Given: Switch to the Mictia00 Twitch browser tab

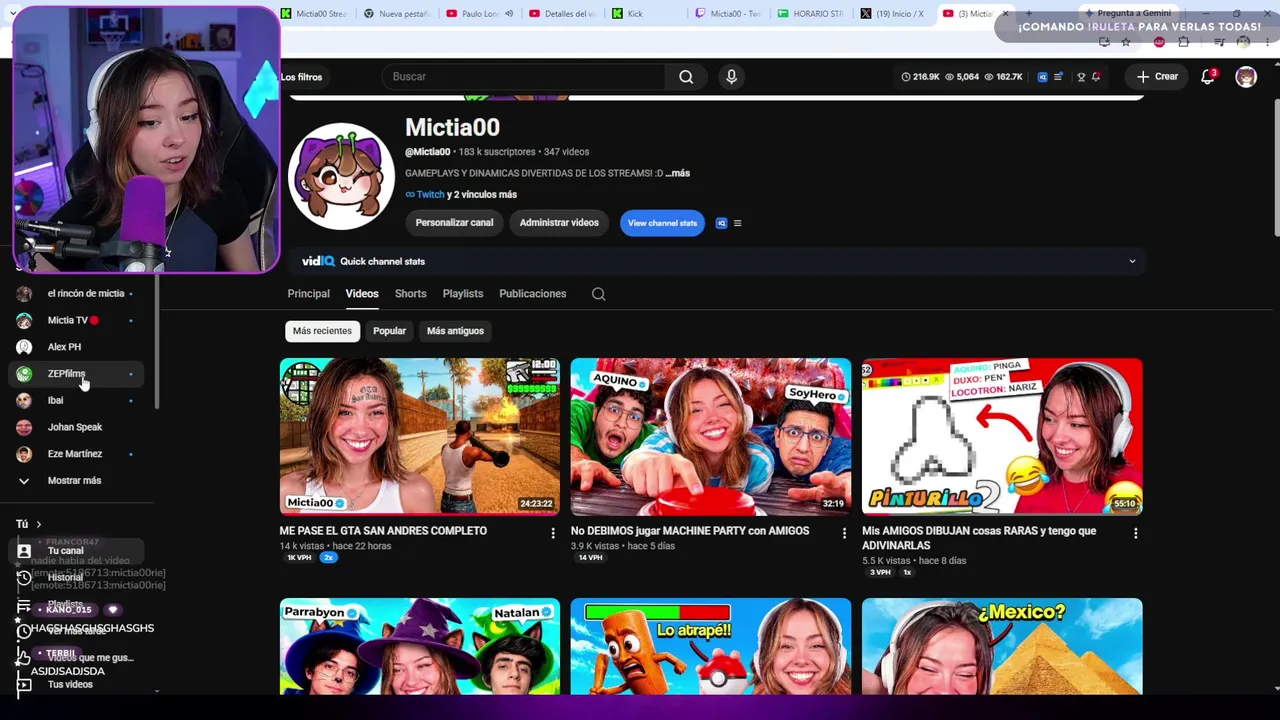Looking at the screenshot, I should coord(729,14).
